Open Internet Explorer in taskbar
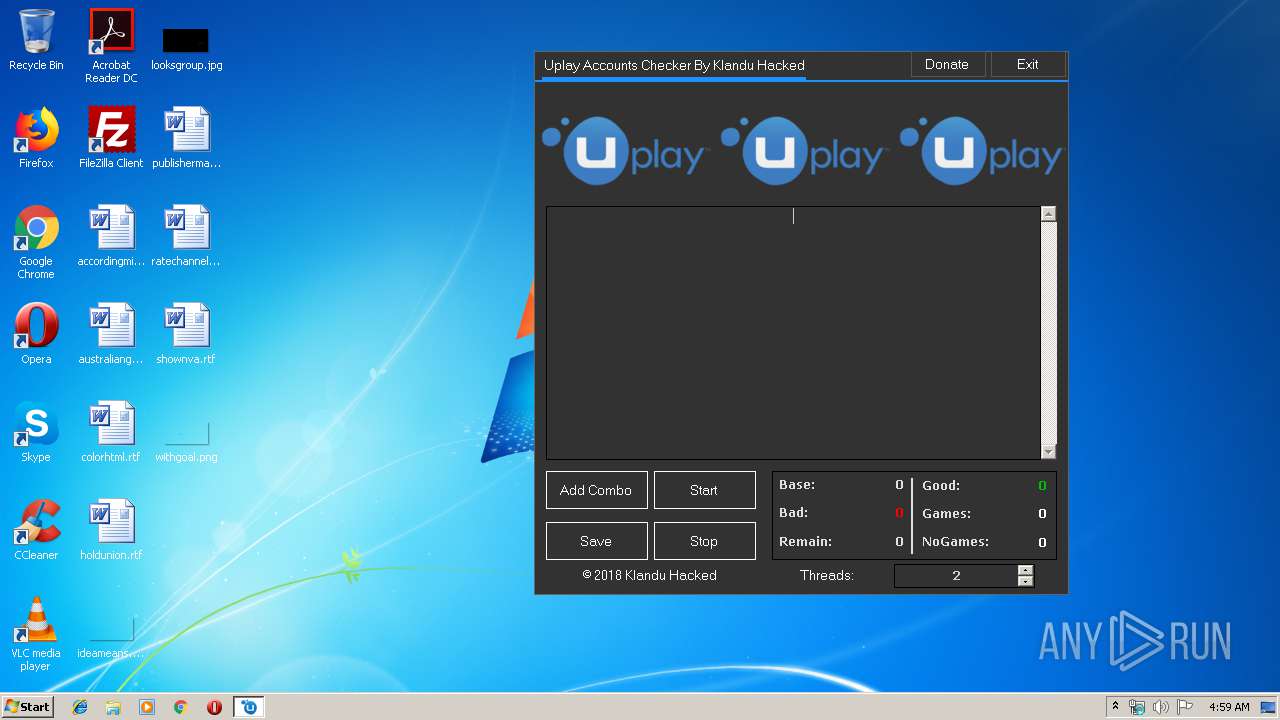The height and width of the screenshot is (720, 1280). (80, 707)
